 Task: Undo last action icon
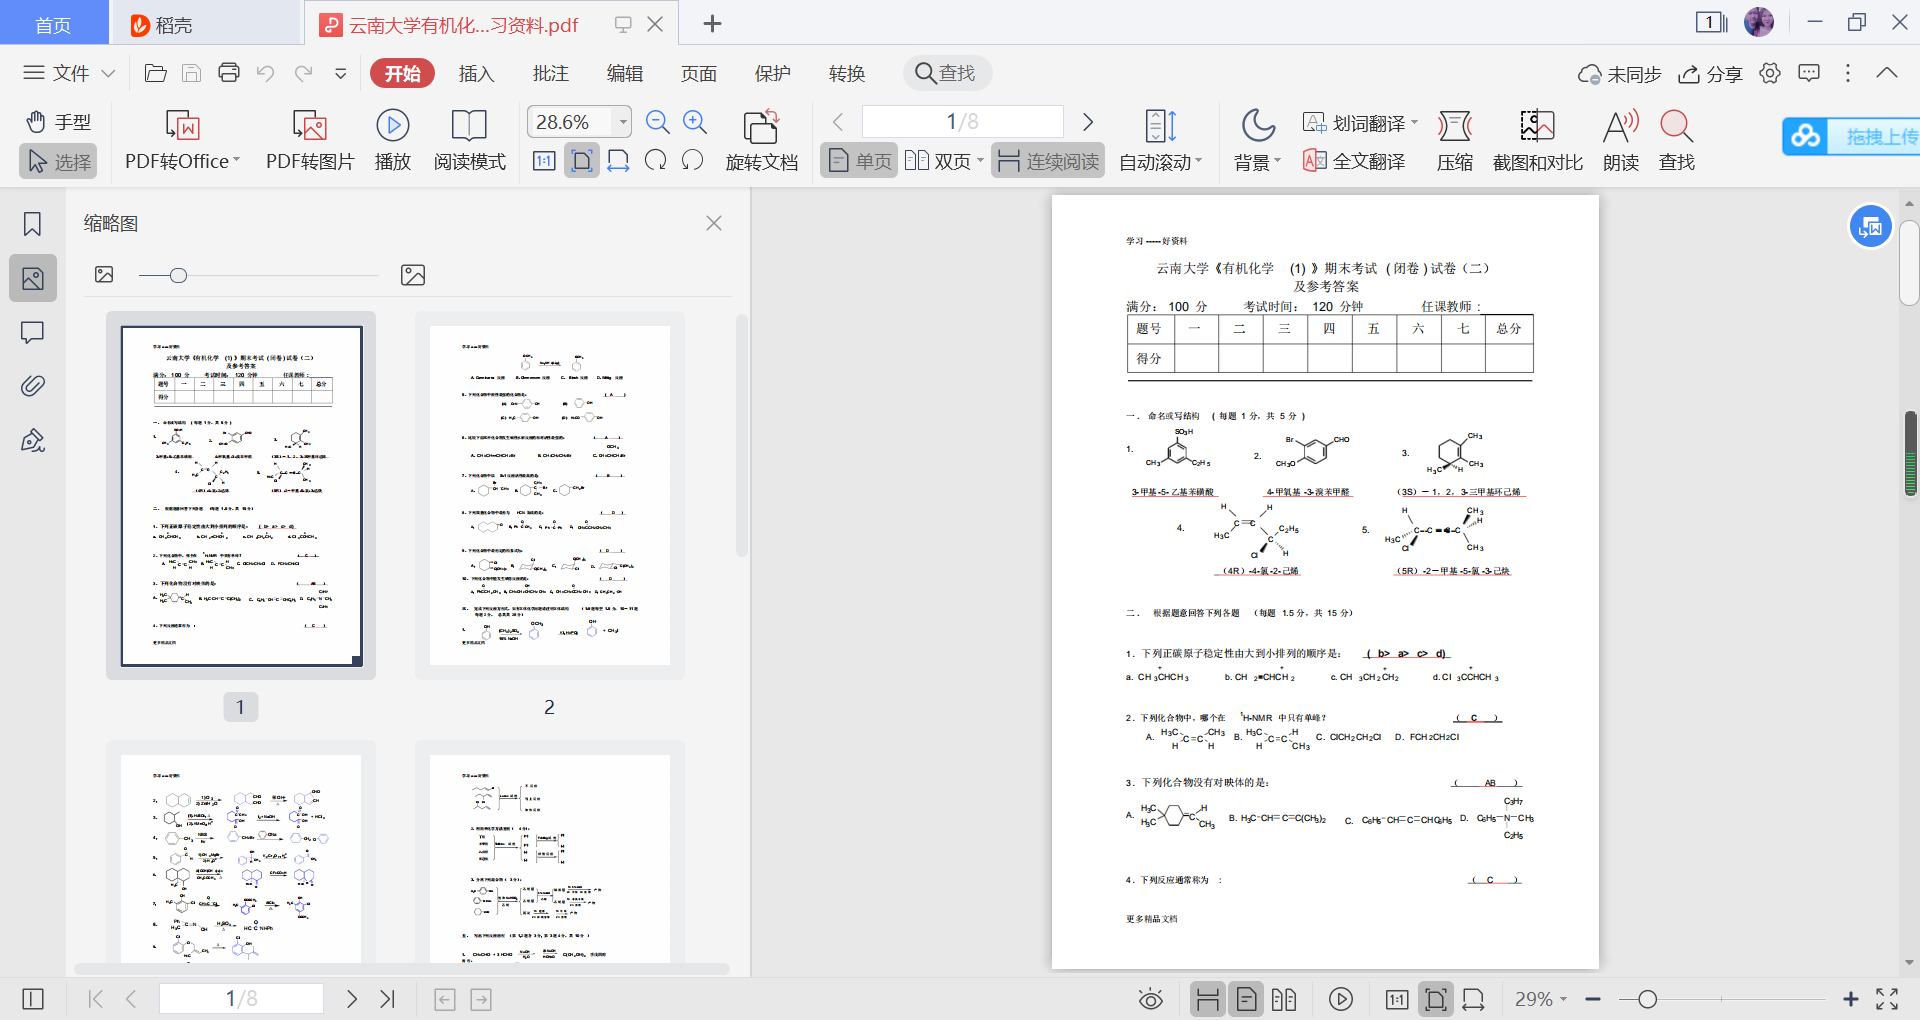[265, 73]
